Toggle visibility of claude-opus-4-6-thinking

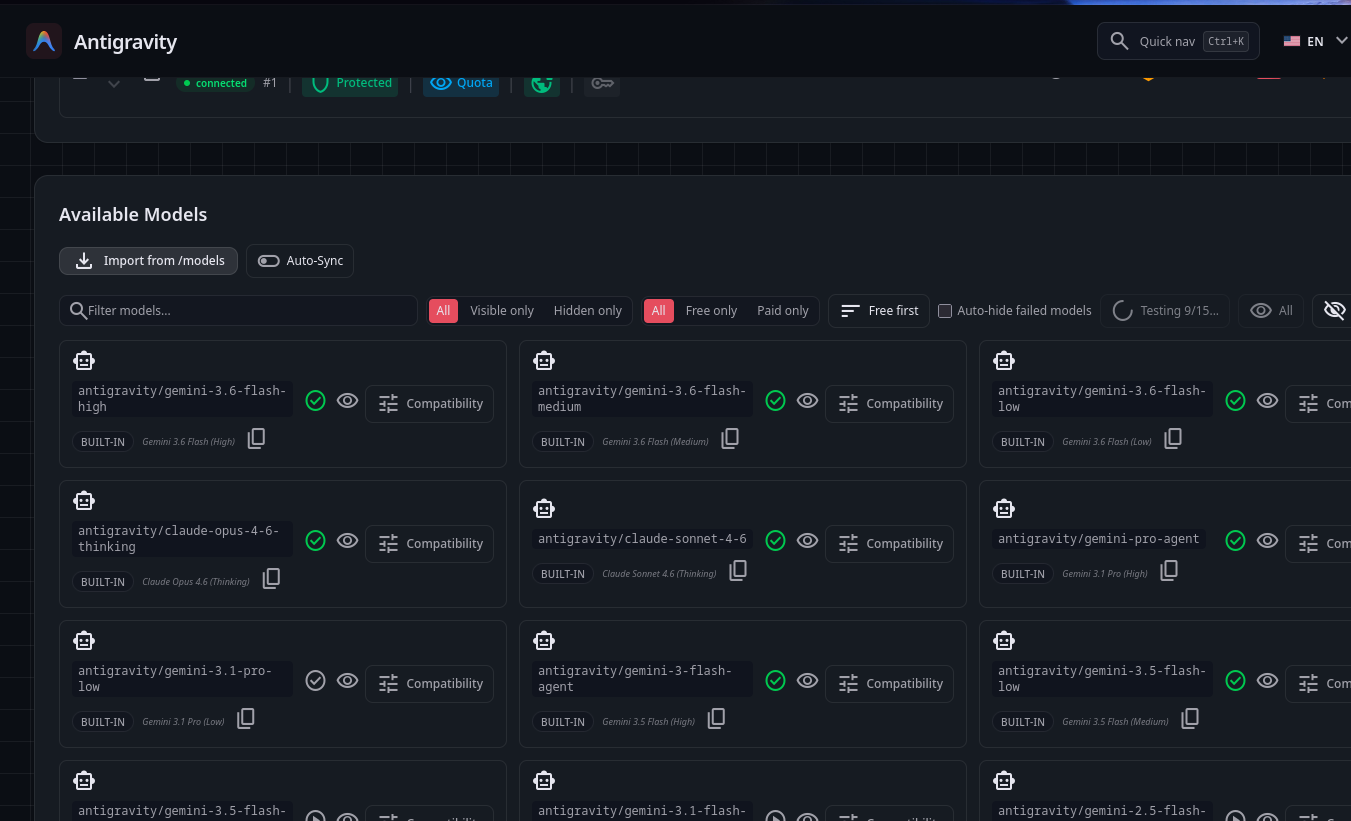tap(347, 541)
